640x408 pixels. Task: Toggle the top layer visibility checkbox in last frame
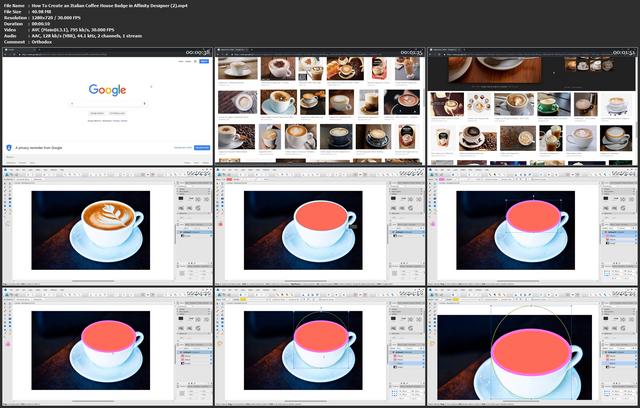tap(634, 352)
